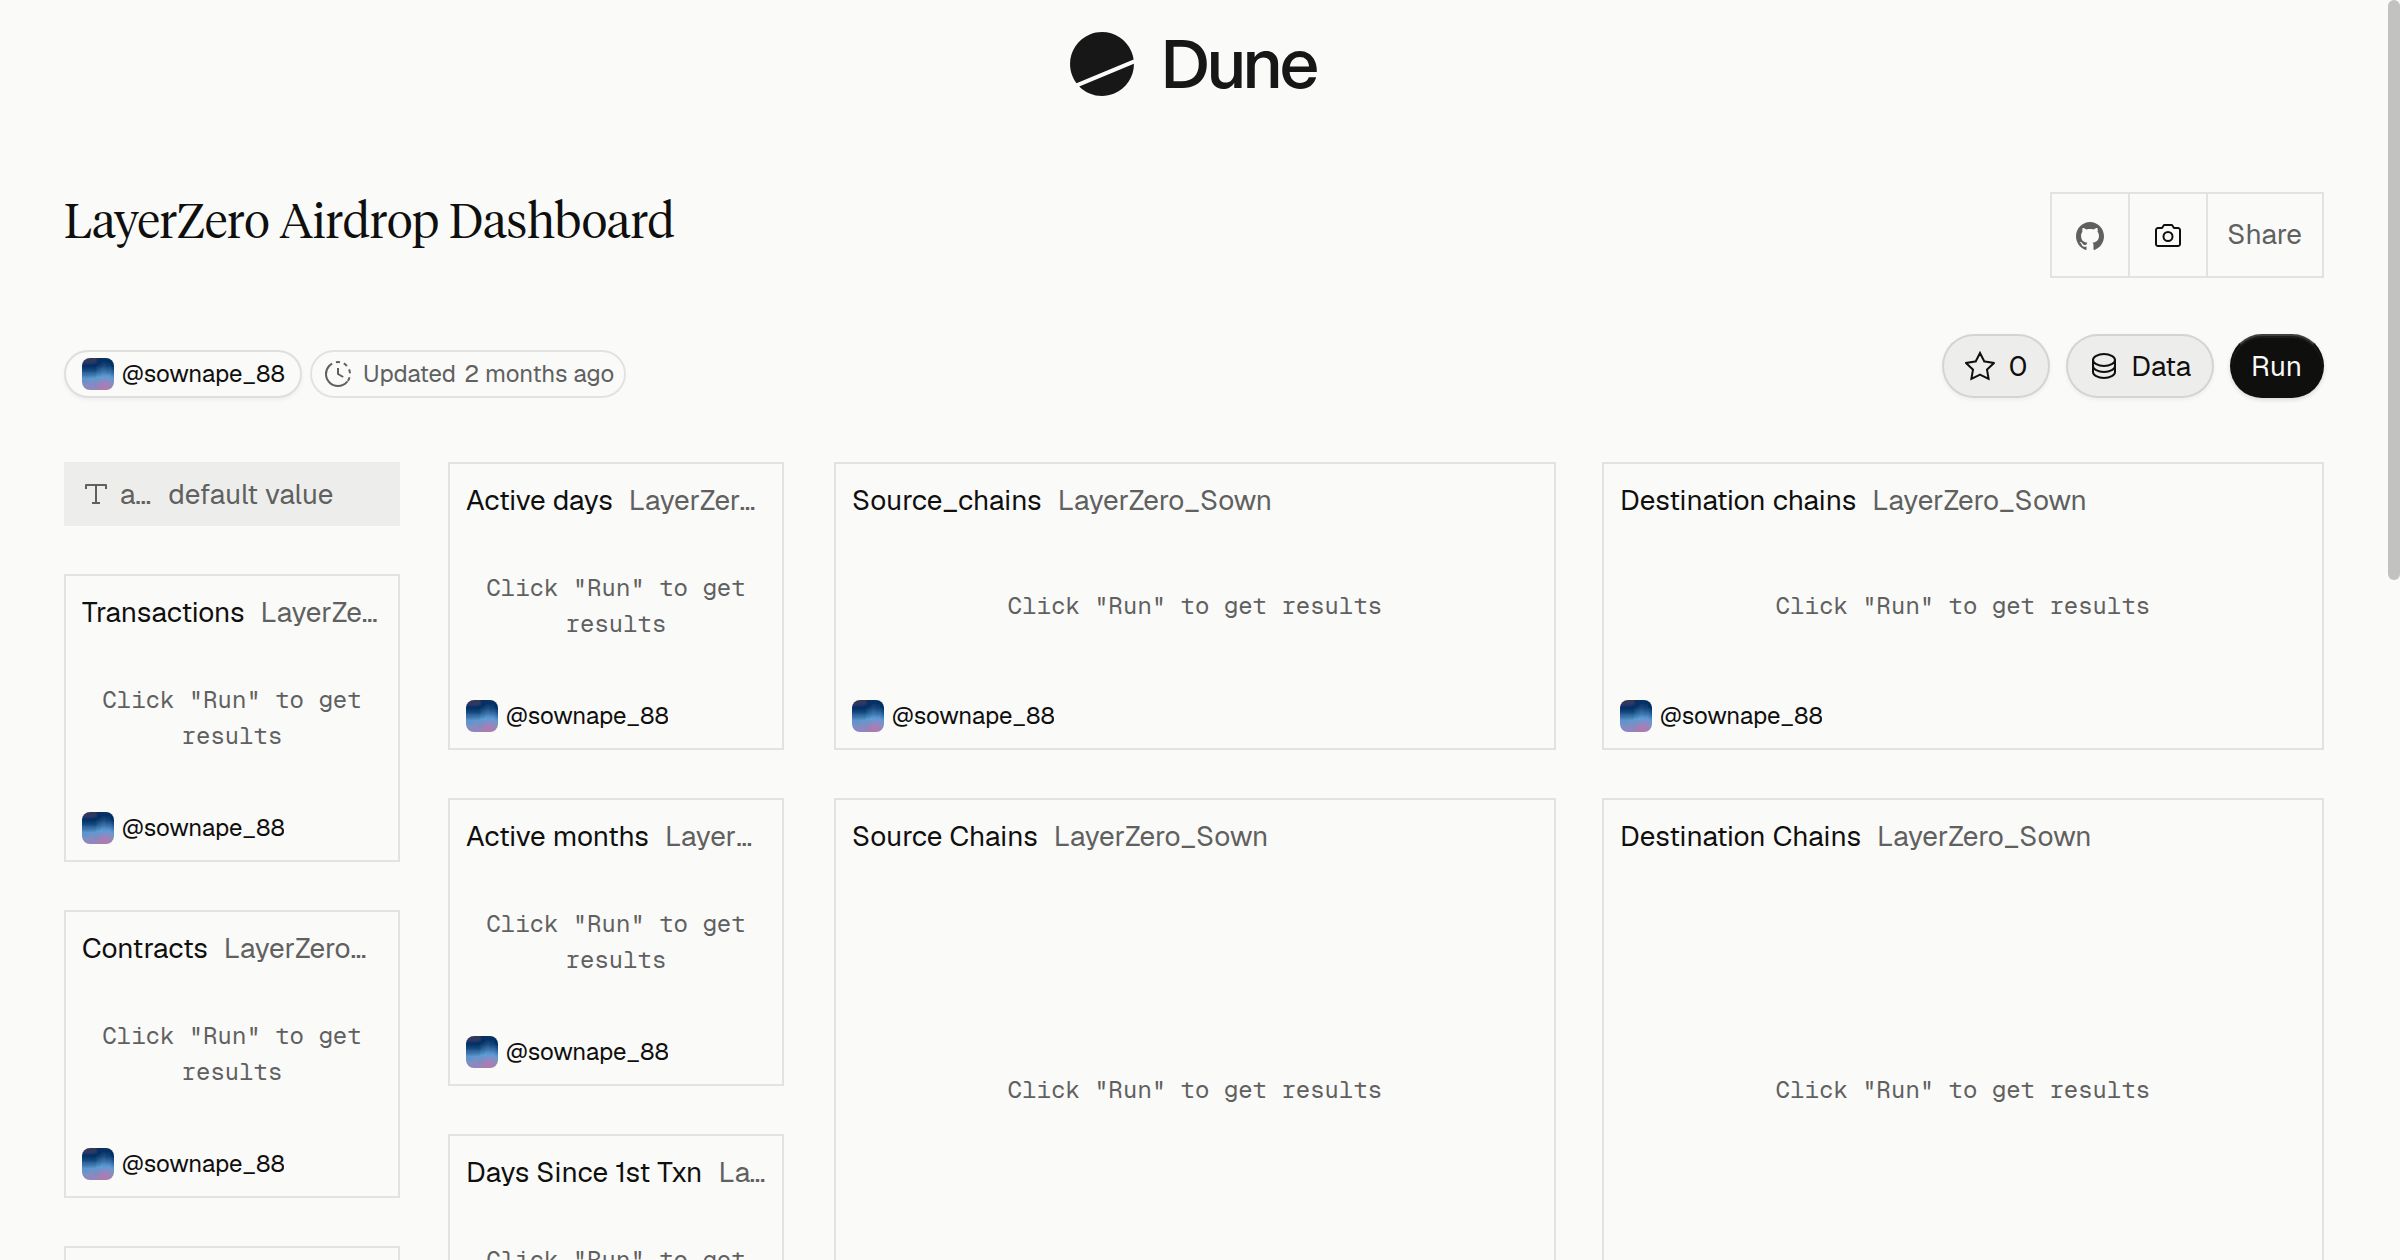Click LayerZero_Sown label in Destination Chains card
The height and width of the screenshot is (1260, 2400).
point(1984,836)
